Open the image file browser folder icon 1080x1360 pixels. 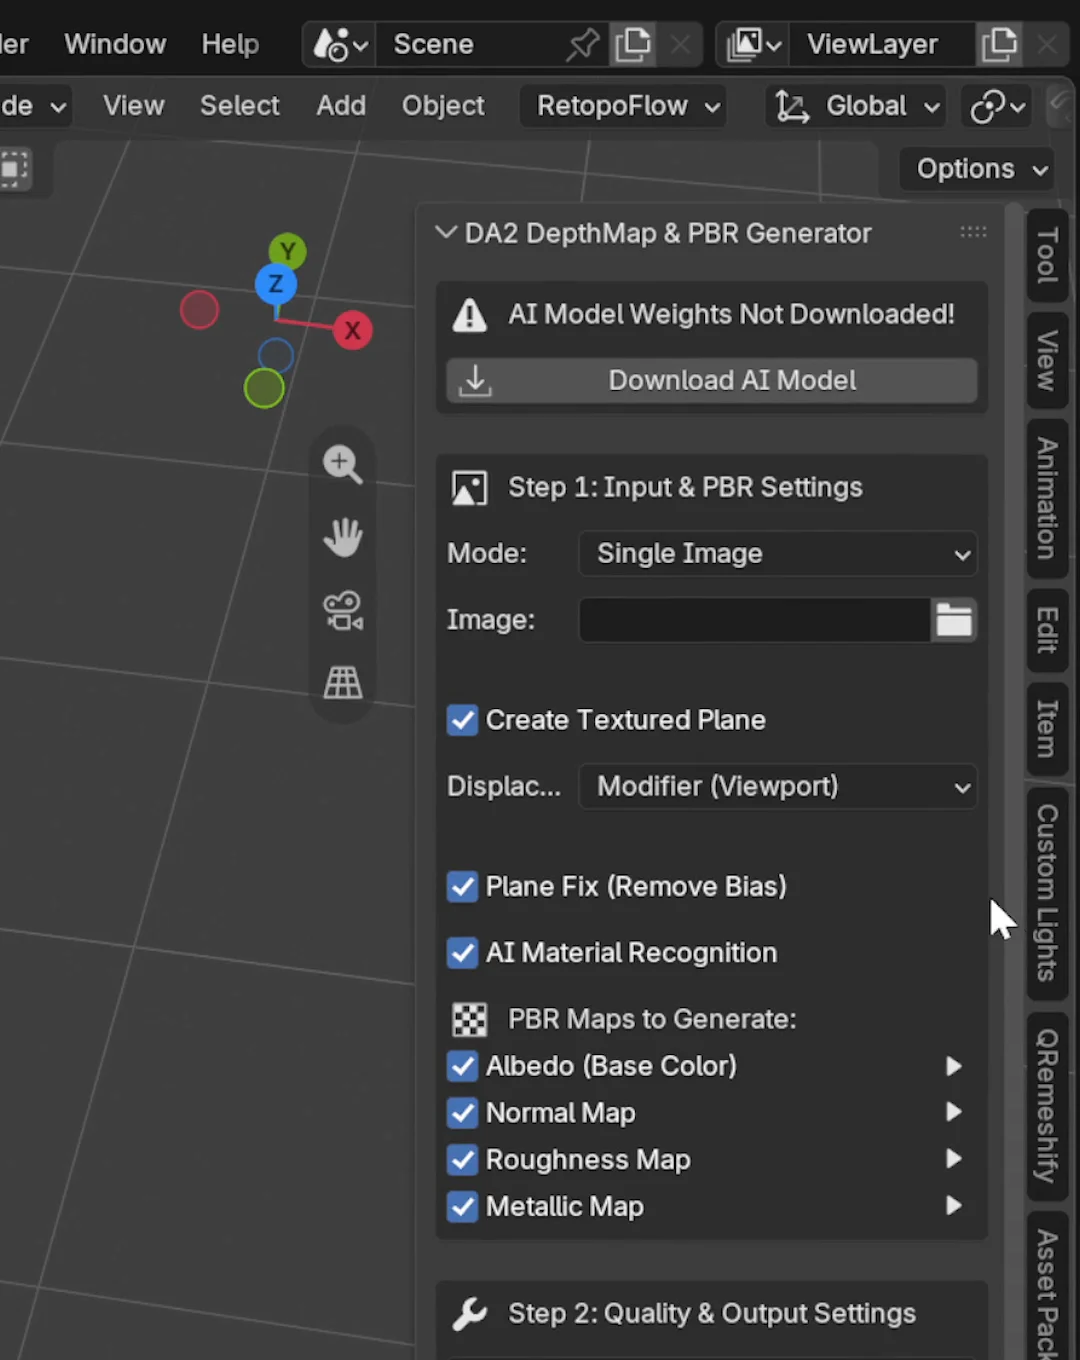click(953, 620)
